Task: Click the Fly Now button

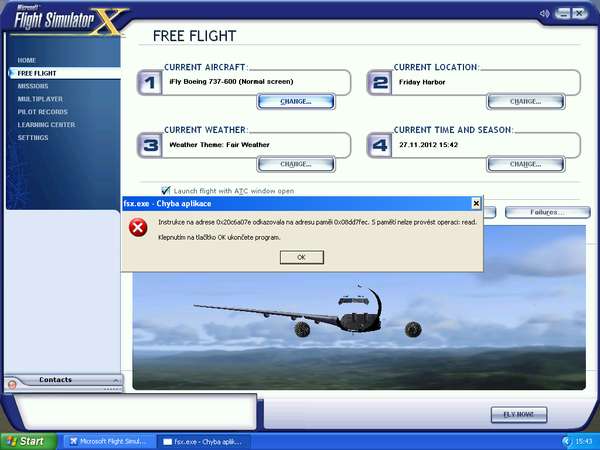Action: tap(519, 415)
